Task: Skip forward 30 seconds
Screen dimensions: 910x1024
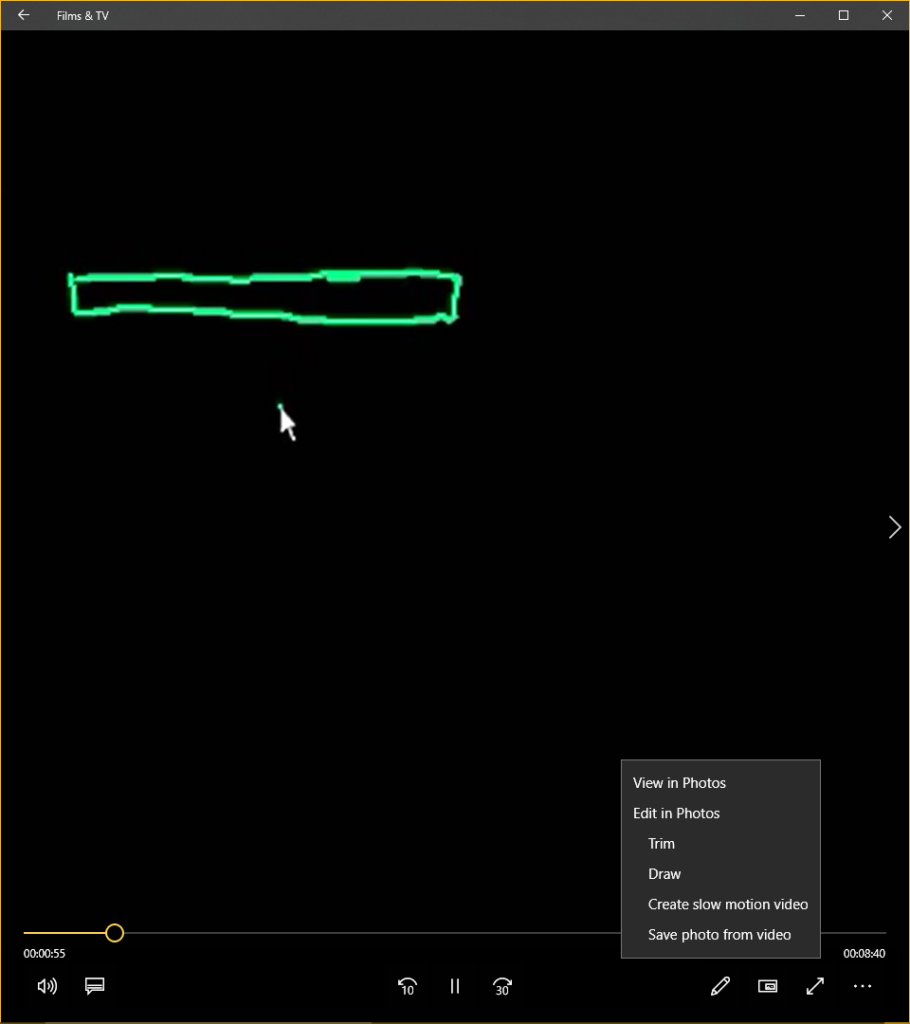Action: tap(502, 986)
